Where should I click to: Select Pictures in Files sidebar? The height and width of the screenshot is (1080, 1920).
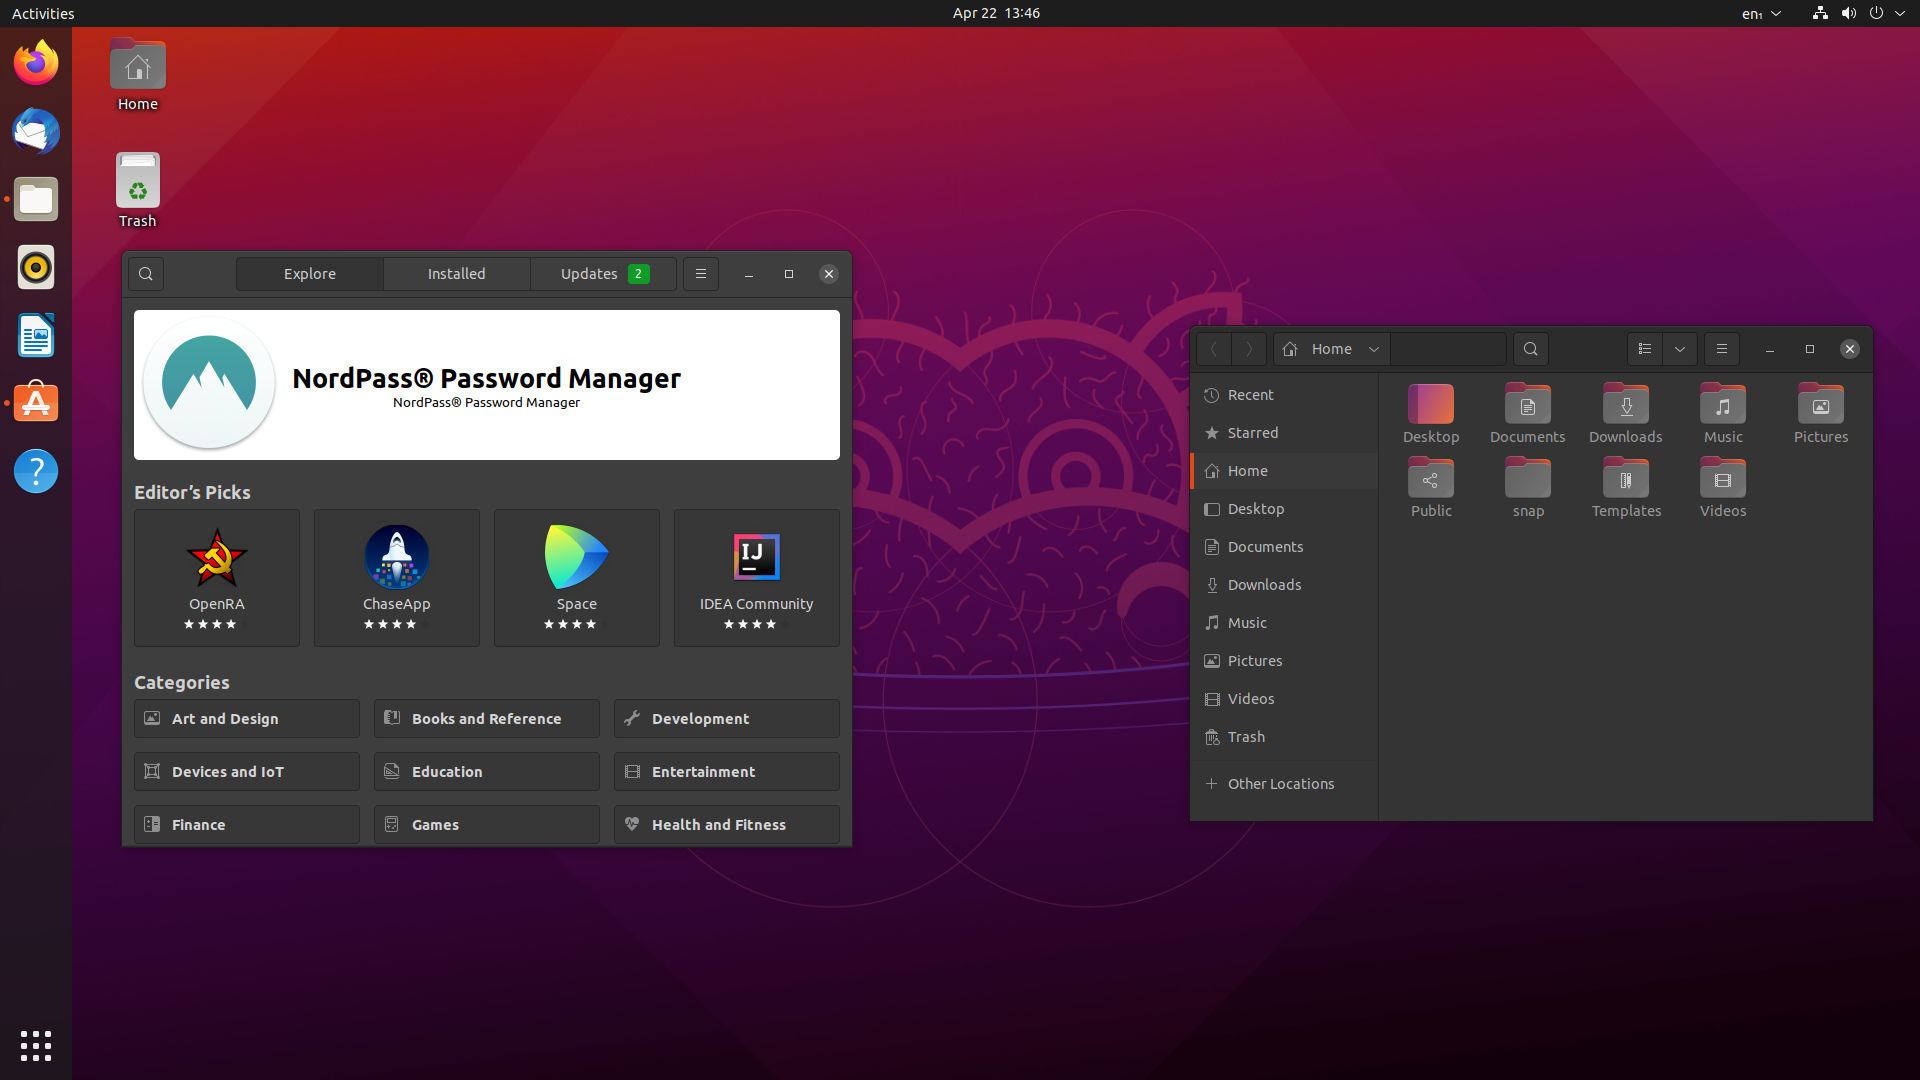click(x=1284, y=661)
